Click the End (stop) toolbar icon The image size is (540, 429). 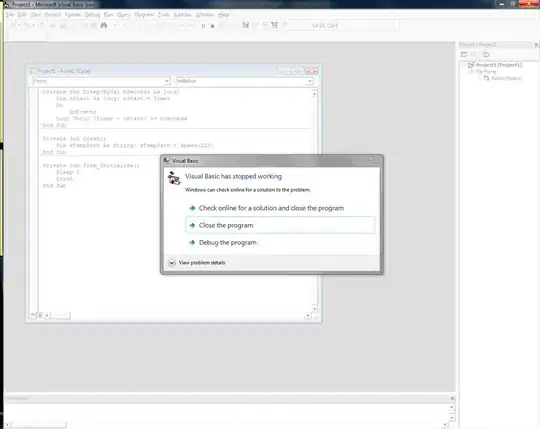click(212, 26)
